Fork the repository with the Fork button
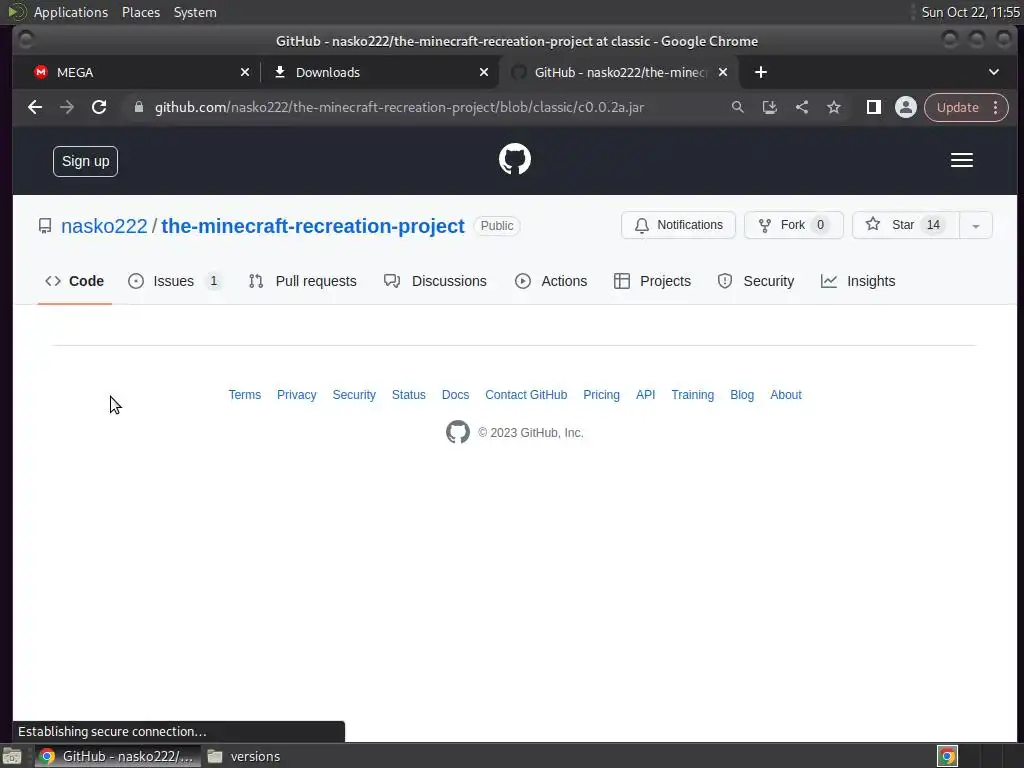 793,225
